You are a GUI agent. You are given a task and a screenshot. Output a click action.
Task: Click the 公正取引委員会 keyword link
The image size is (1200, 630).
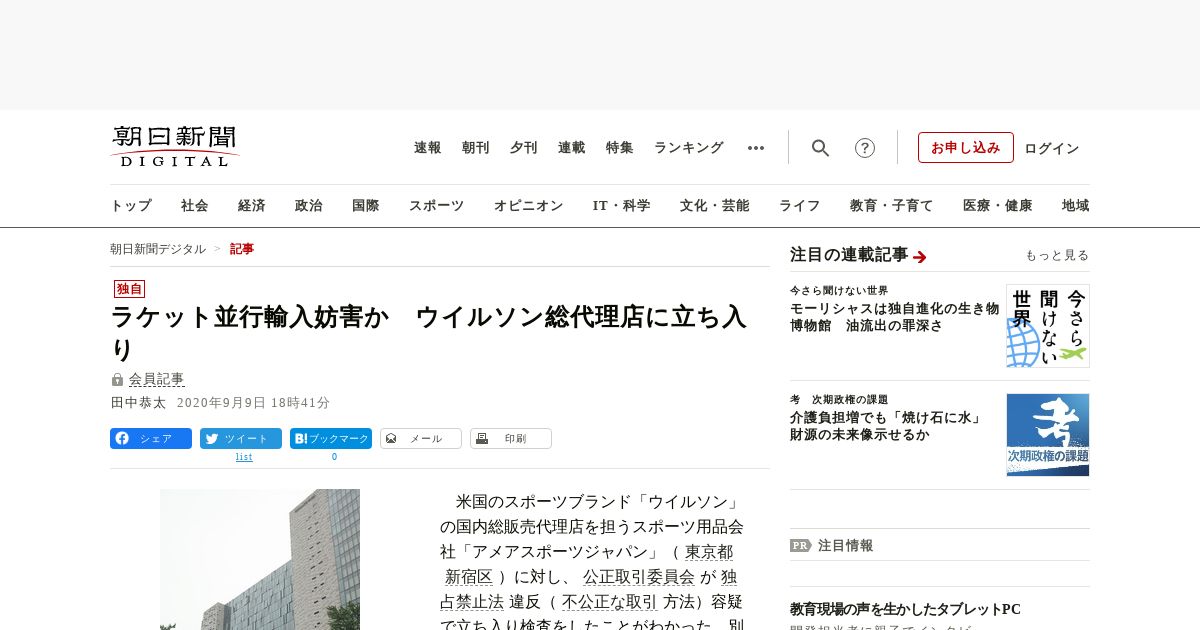click(x=639, y=577)
